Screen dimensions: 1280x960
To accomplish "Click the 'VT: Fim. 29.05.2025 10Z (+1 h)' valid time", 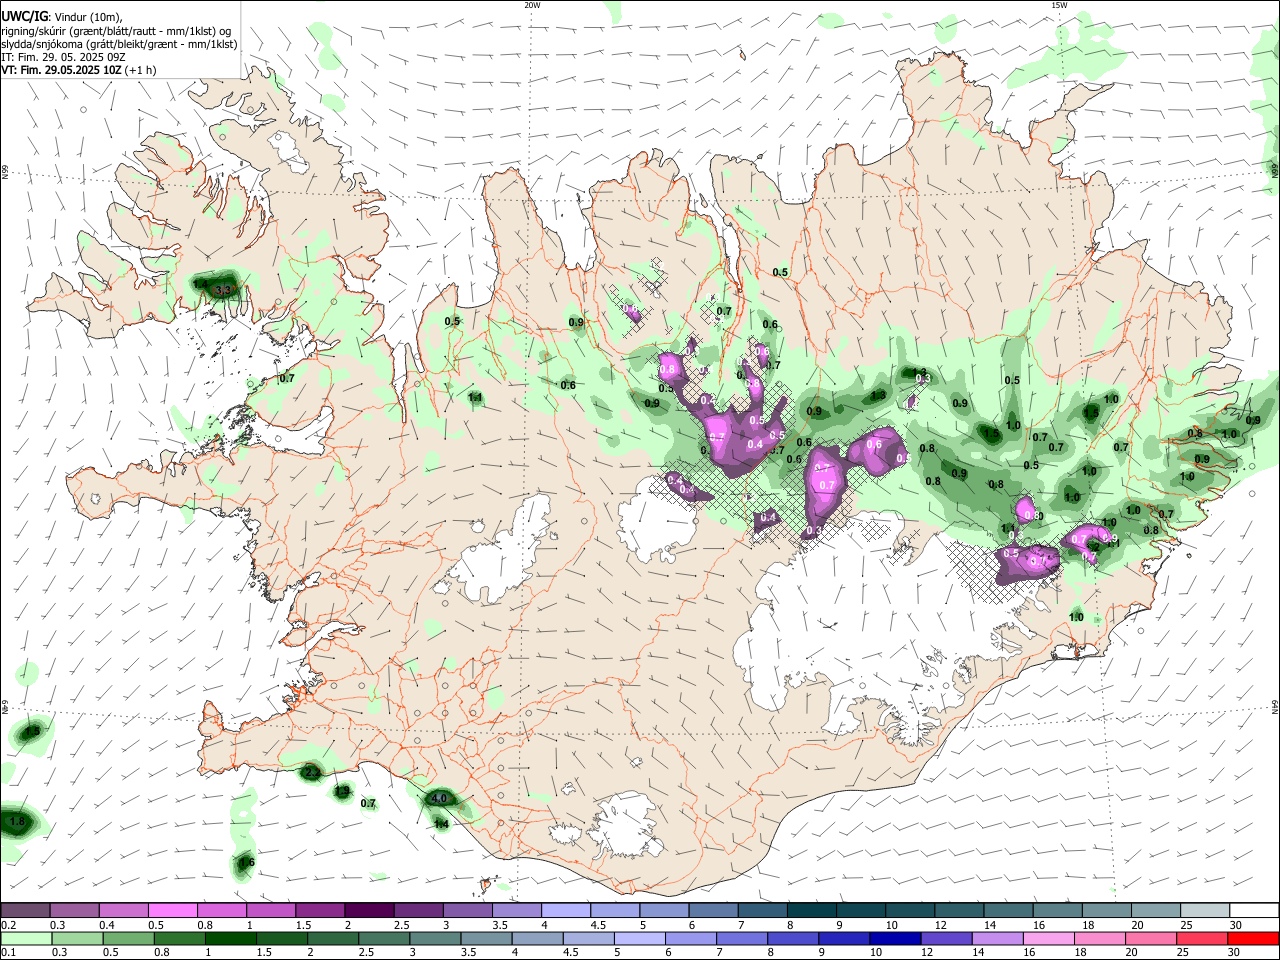I will (78, 70).
